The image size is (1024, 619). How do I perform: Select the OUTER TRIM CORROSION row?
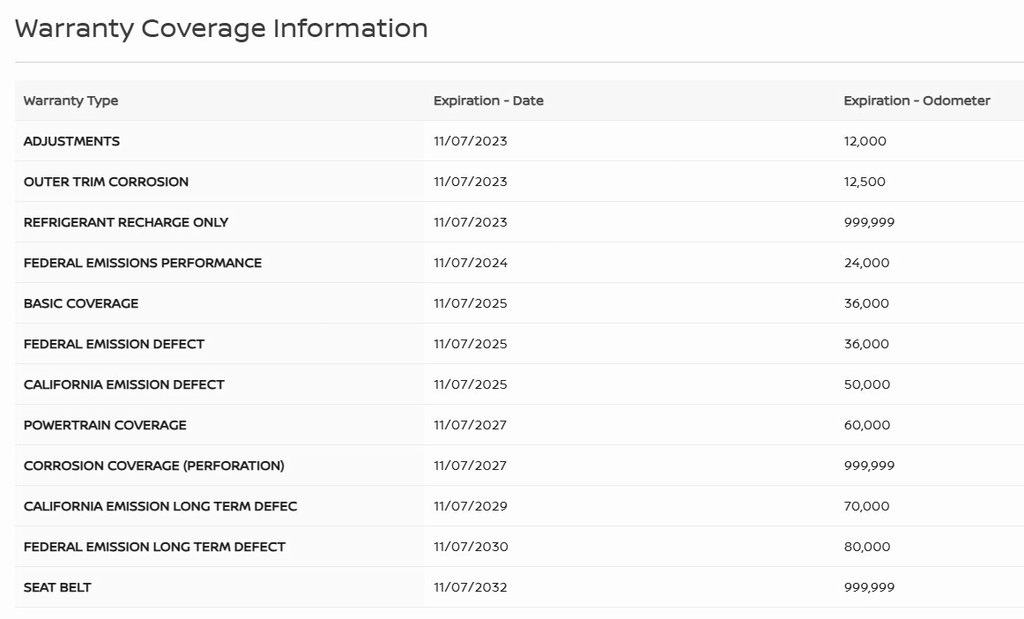tap(106, 182)
